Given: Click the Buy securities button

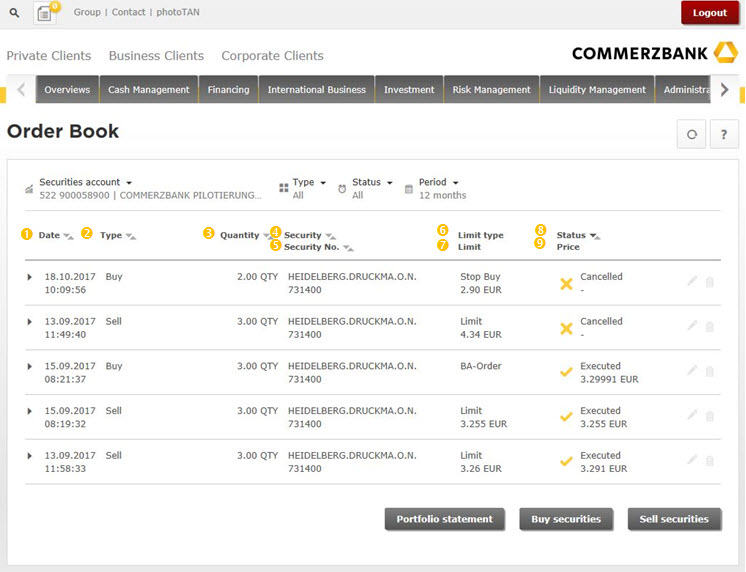Looking at the screenshot, I should pos(566,519).
